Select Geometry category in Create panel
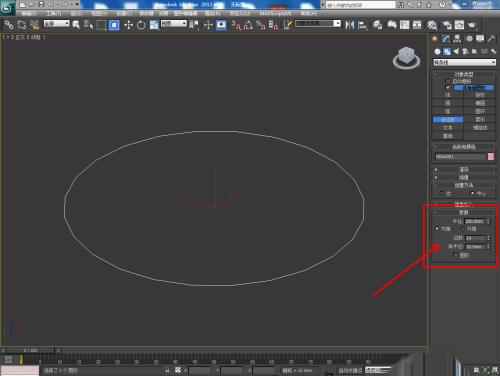 click(437, 51)
